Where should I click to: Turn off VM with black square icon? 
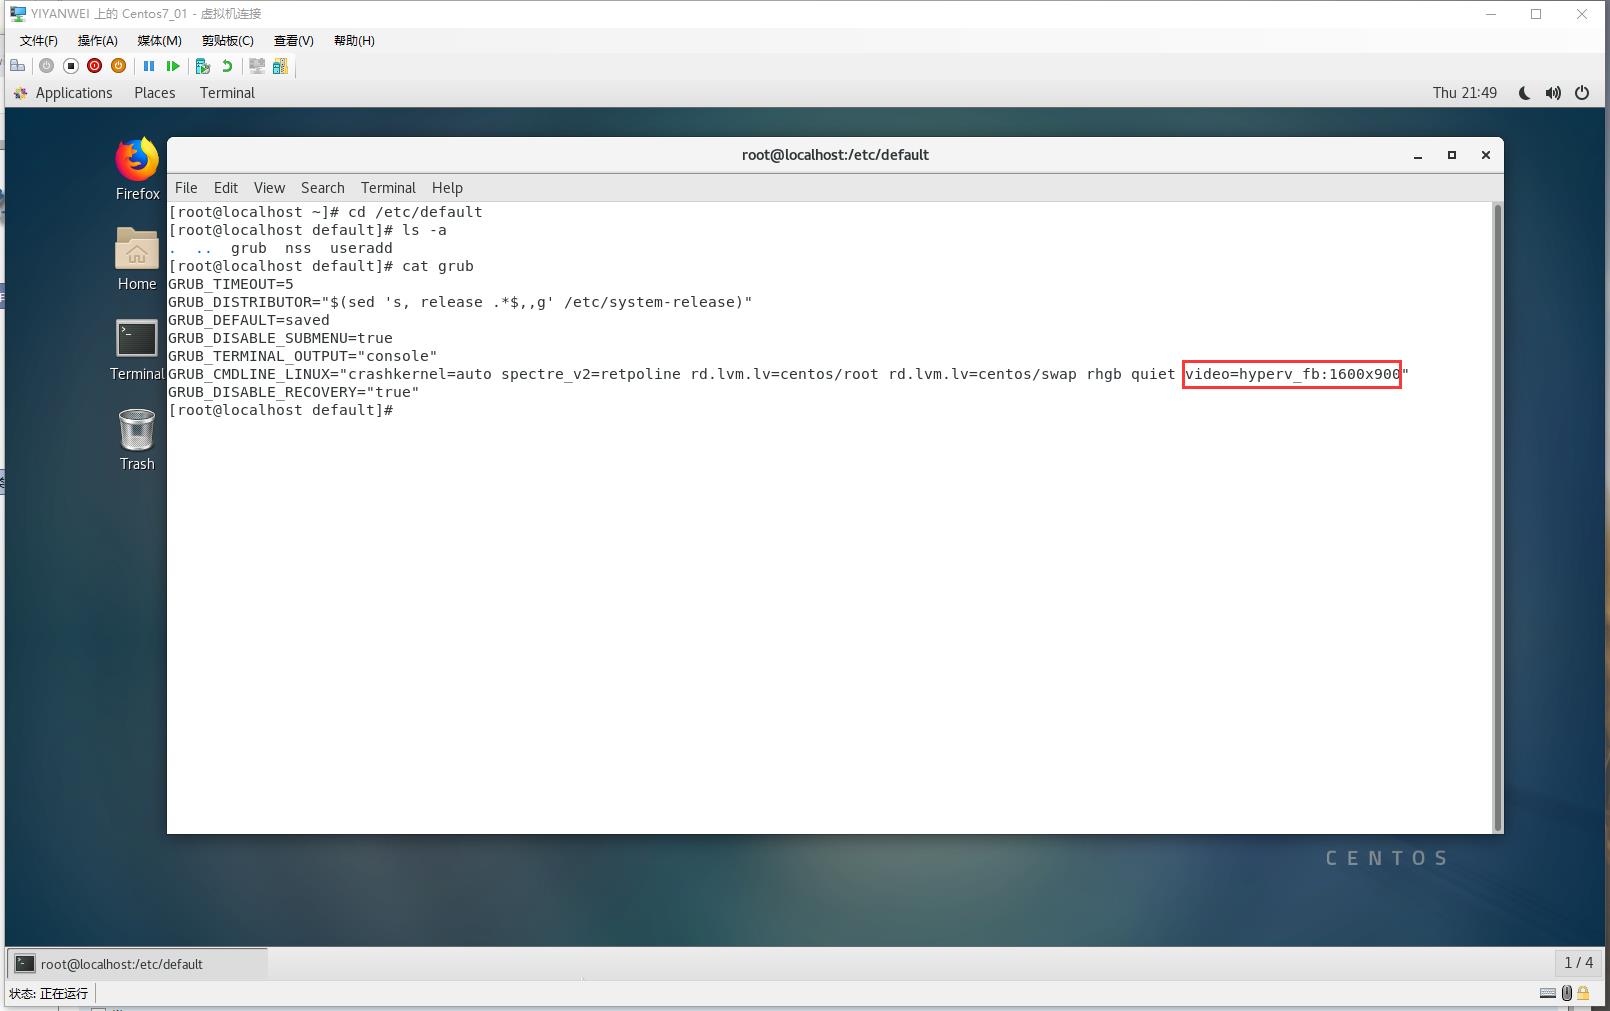(x=70, y=66)
